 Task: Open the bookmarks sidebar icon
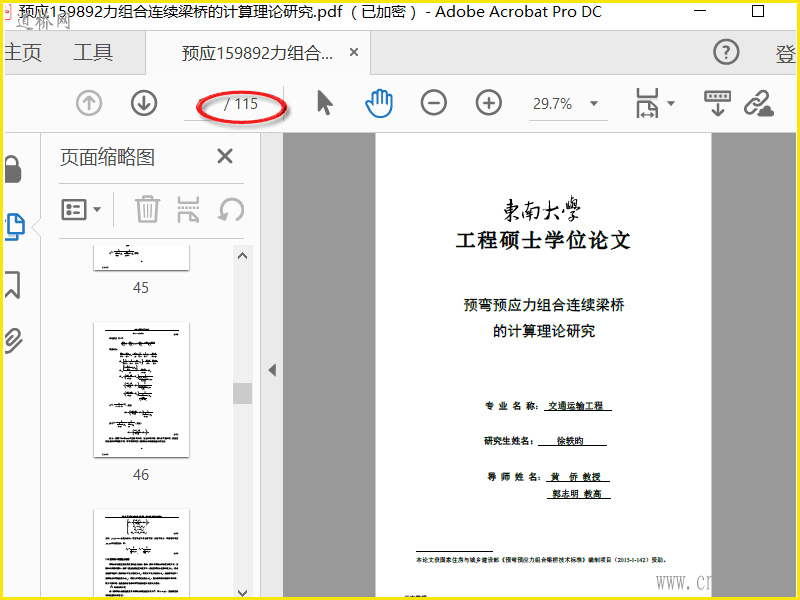pyautogui.click(x=12, y=285)
